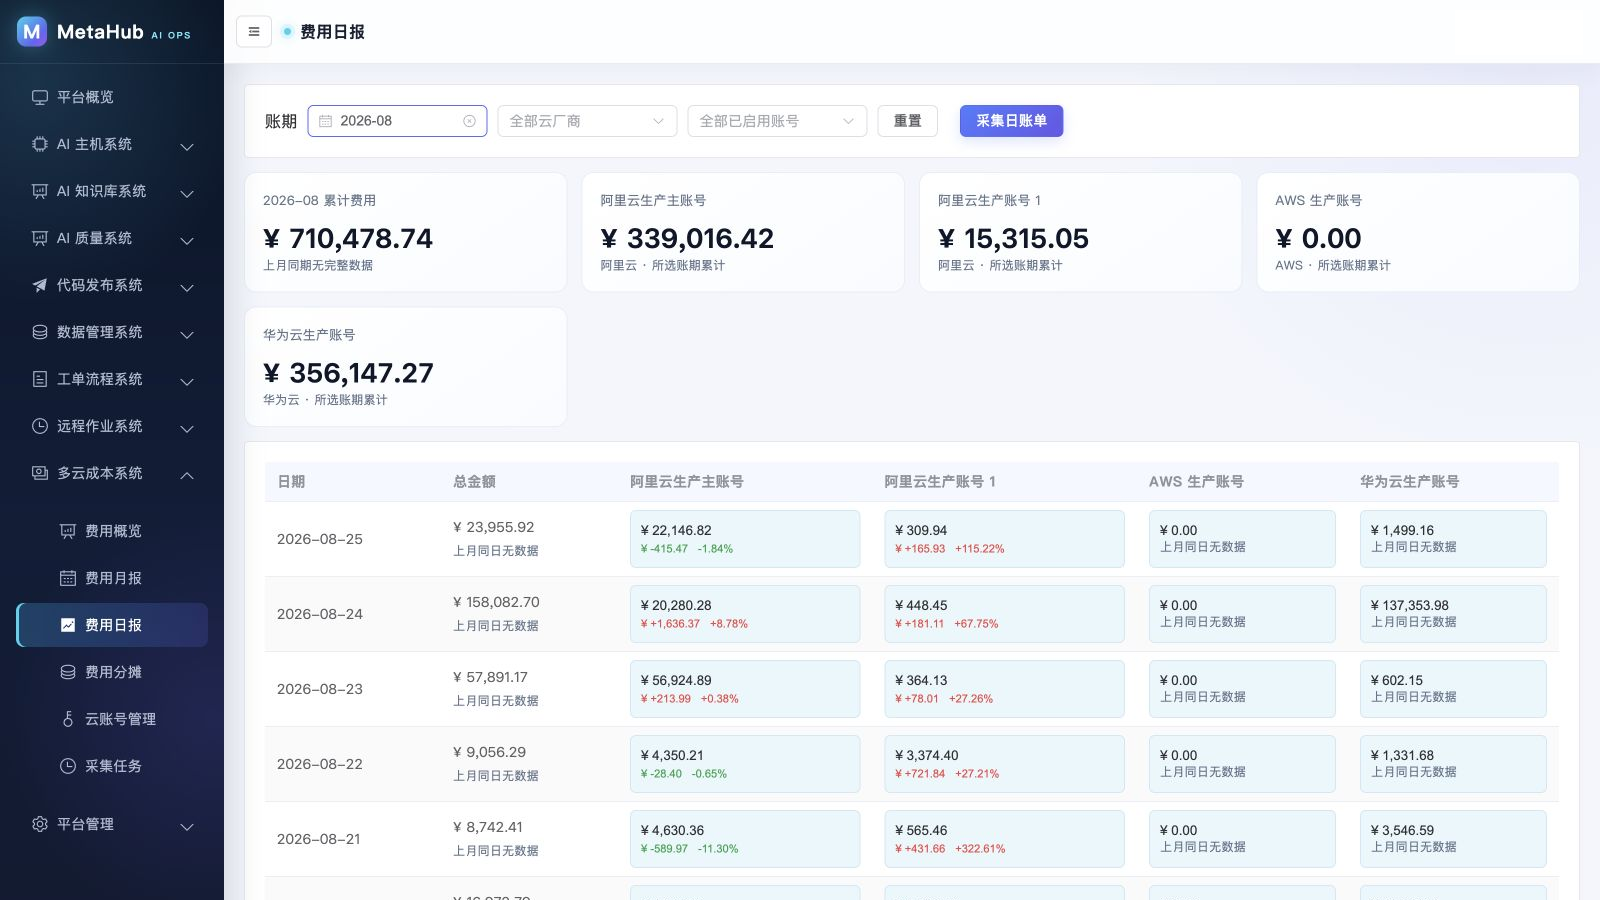Click the 代码发布系统 paper plane icon

(x=40, y=285)
